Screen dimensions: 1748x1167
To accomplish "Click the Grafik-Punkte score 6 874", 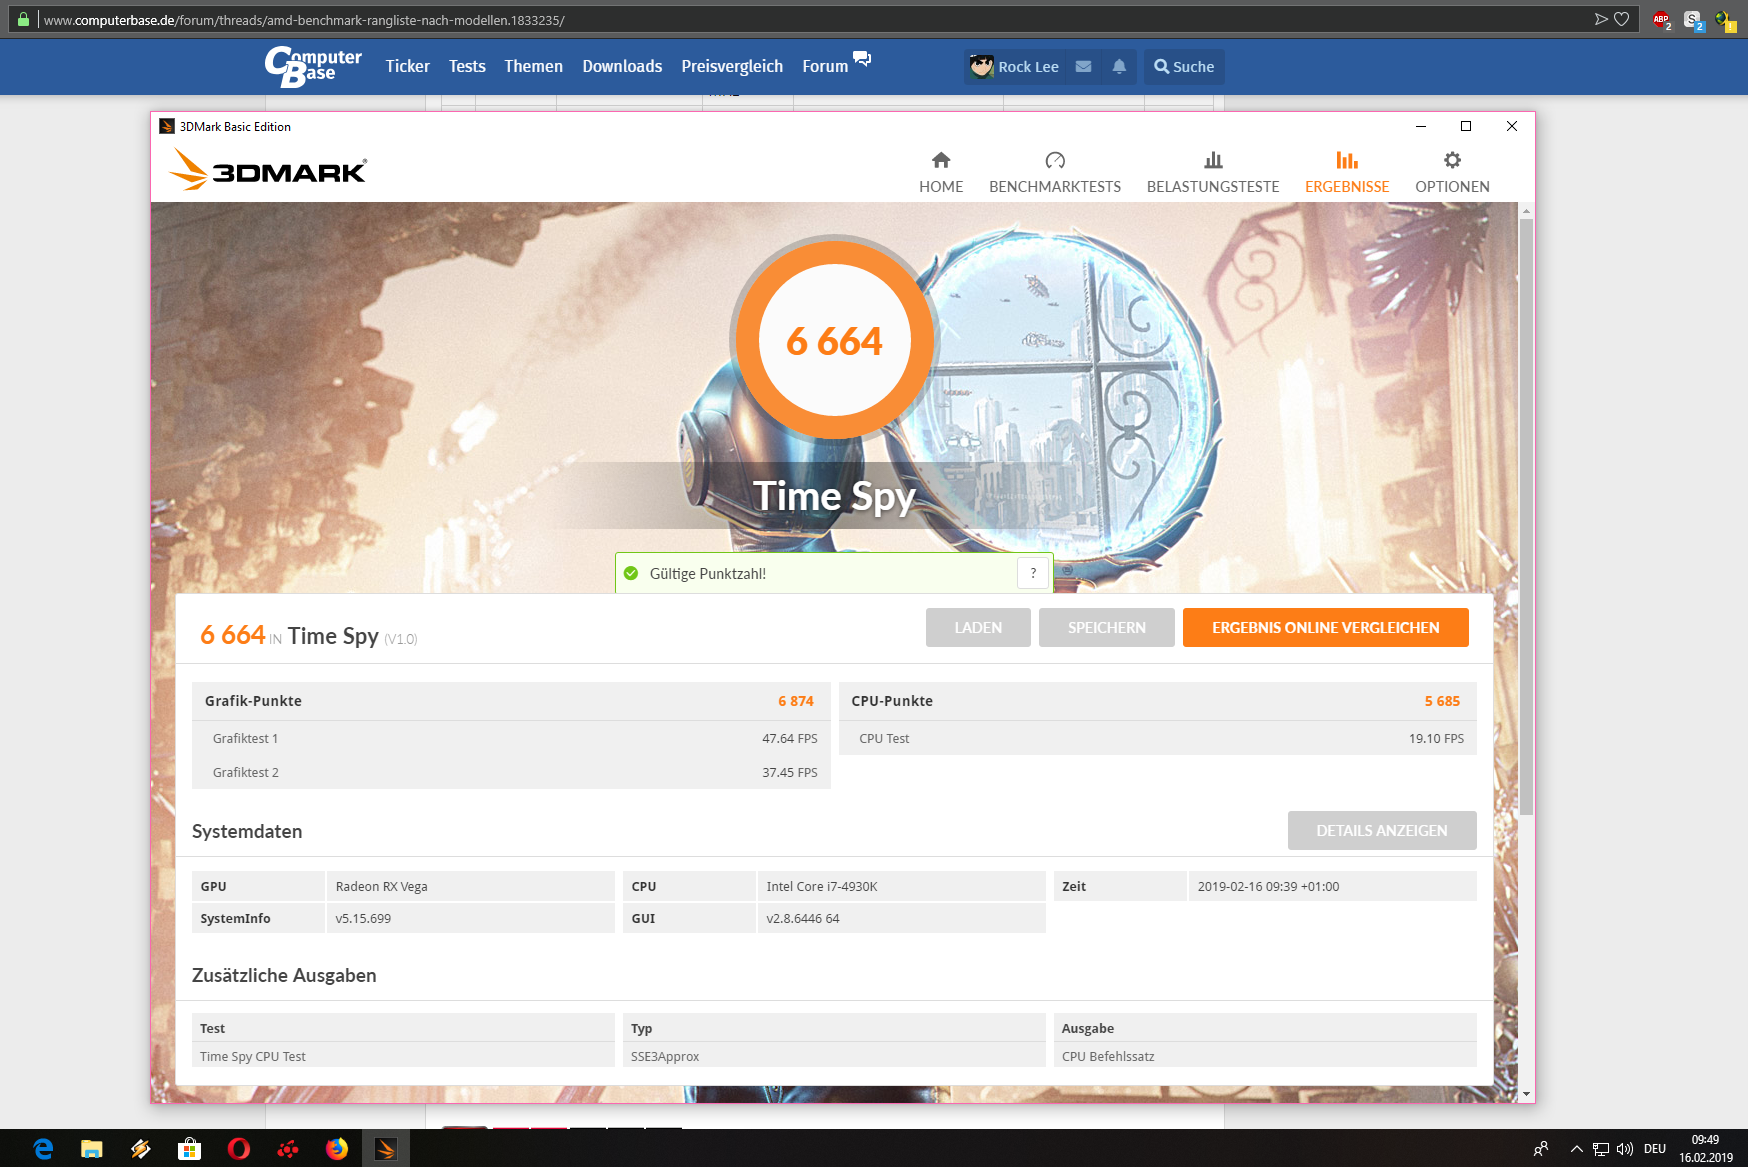I will (796, 701).
